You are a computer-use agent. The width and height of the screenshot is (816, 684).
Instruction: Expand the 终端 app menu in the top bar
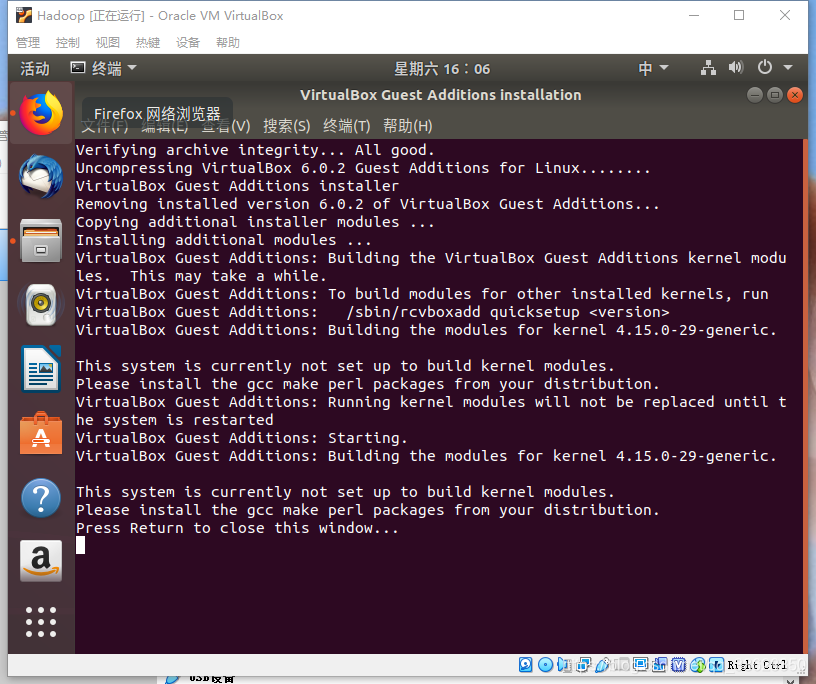(x=104, y=68)
